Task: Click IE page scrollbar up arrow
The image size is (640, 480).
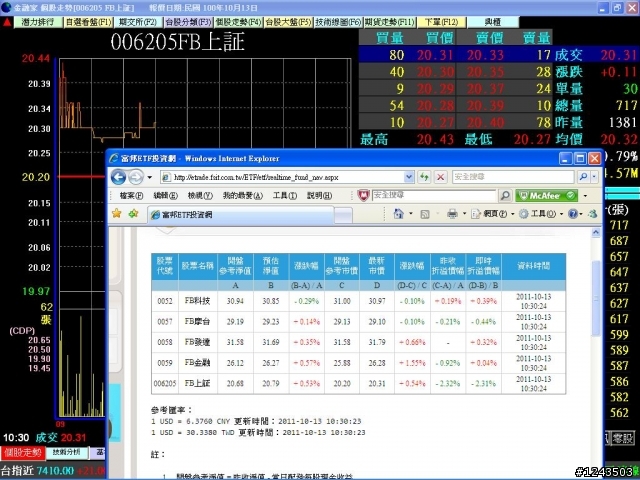Action: [596, 233]
